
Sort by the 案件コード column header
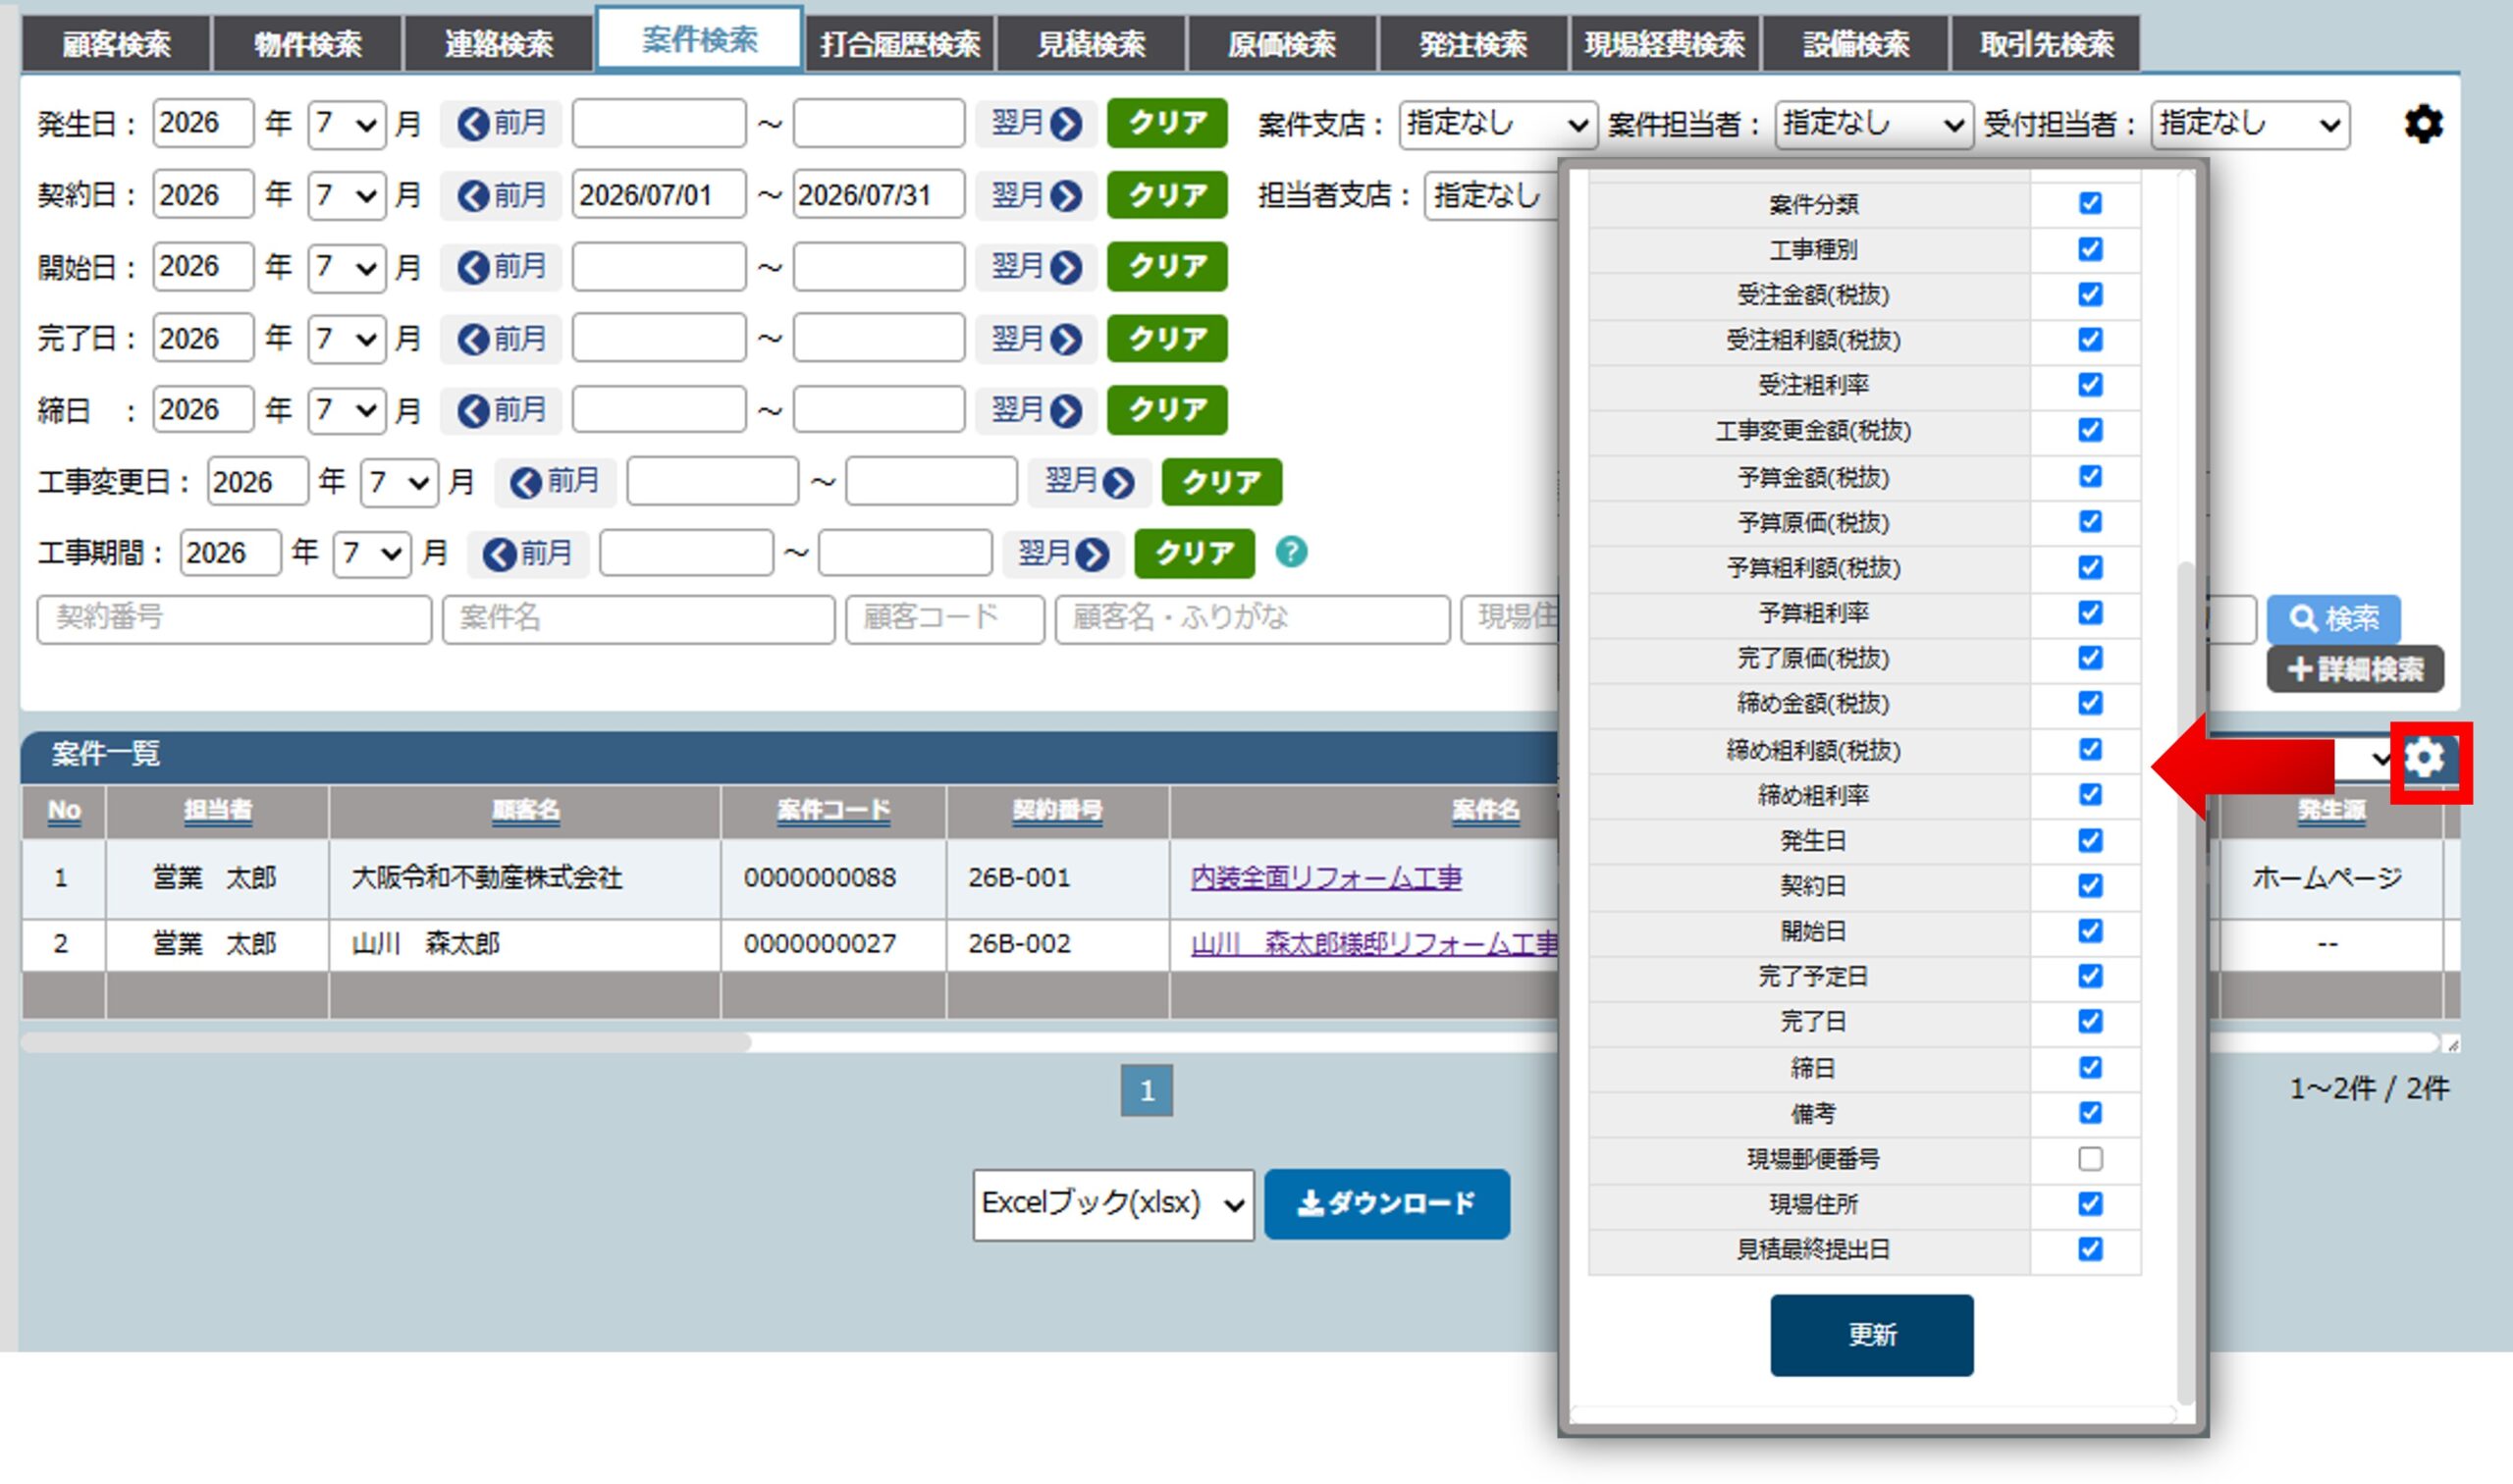(833, 810)
